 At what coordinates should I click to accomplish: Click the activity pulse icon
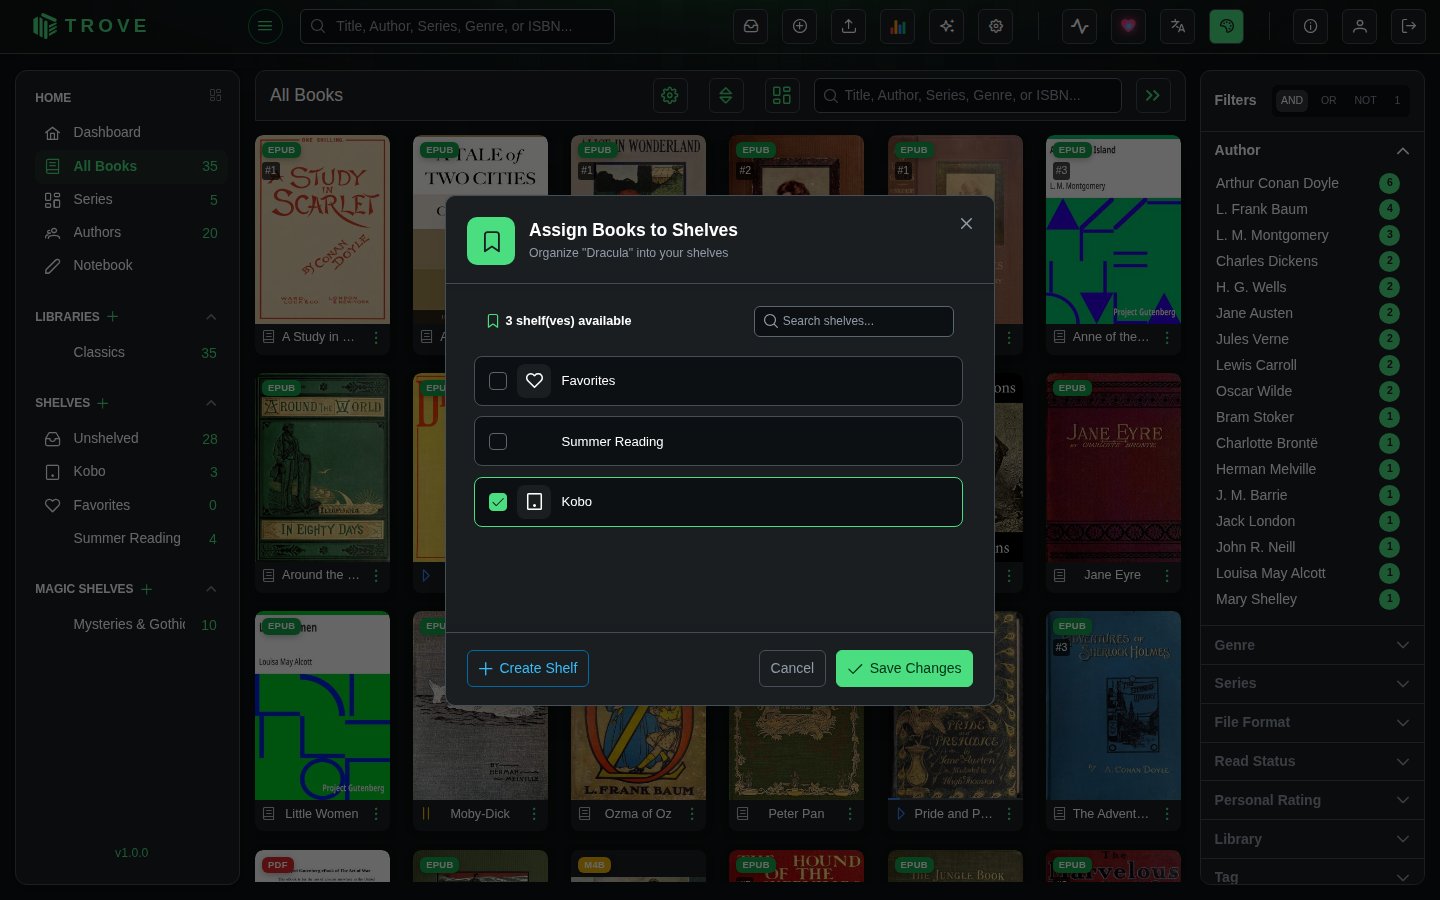pos(1080,26)
